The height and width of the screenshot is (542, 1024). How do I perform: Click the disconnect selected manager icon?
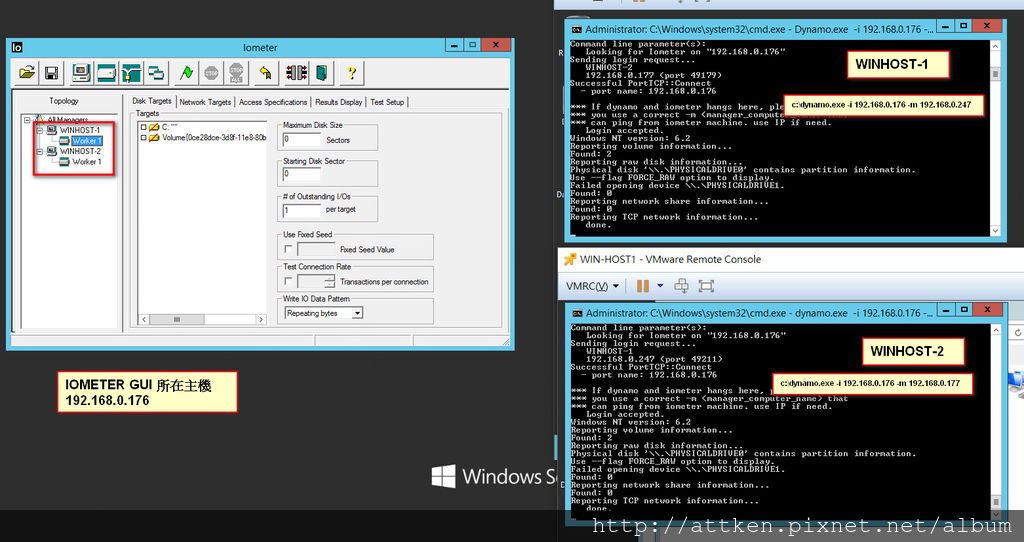tap(296, 73)
